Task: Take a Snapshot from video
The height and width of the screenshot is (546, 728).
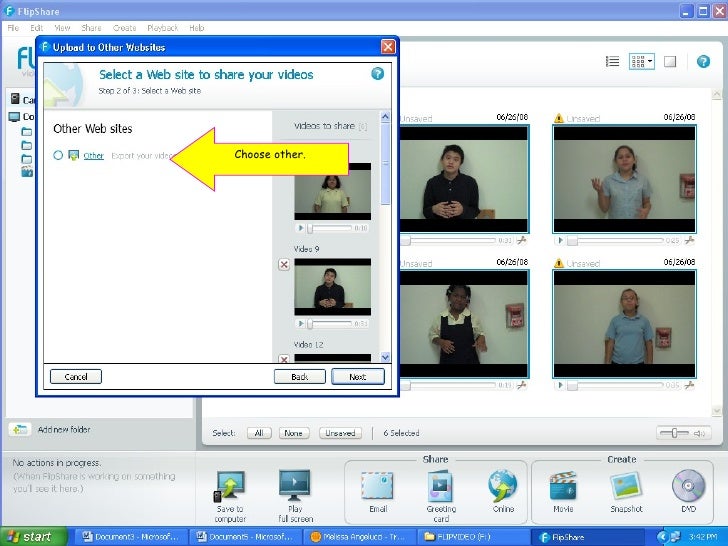Action: 626,492
